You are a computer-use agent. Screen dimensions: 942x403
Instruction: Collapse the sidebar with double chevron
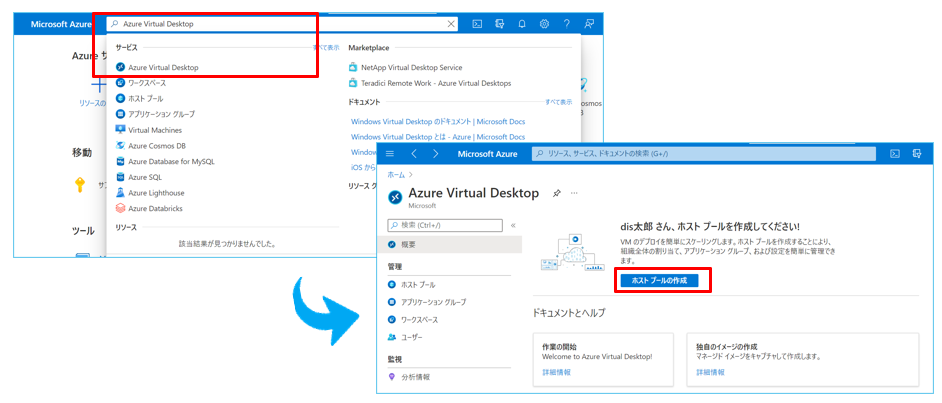(x=513, y=226)
